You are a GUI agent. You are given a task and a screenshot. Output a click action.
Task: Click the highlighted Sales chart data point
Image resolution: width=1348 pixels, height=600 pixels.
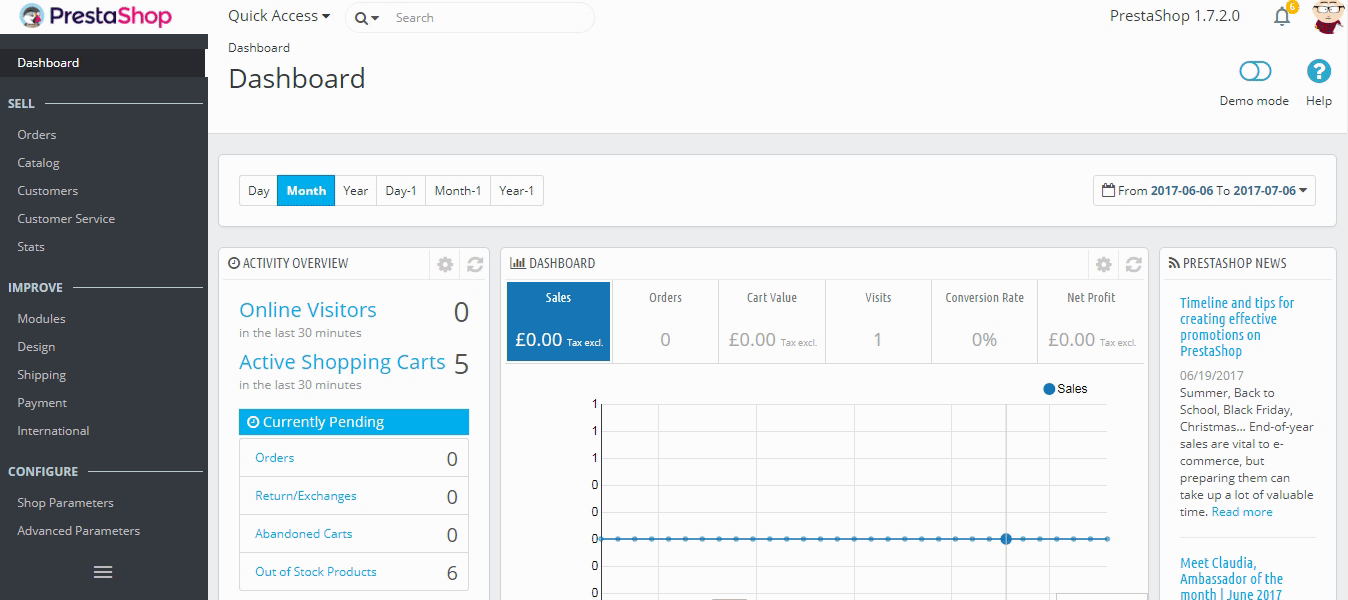pos(1006,539)
